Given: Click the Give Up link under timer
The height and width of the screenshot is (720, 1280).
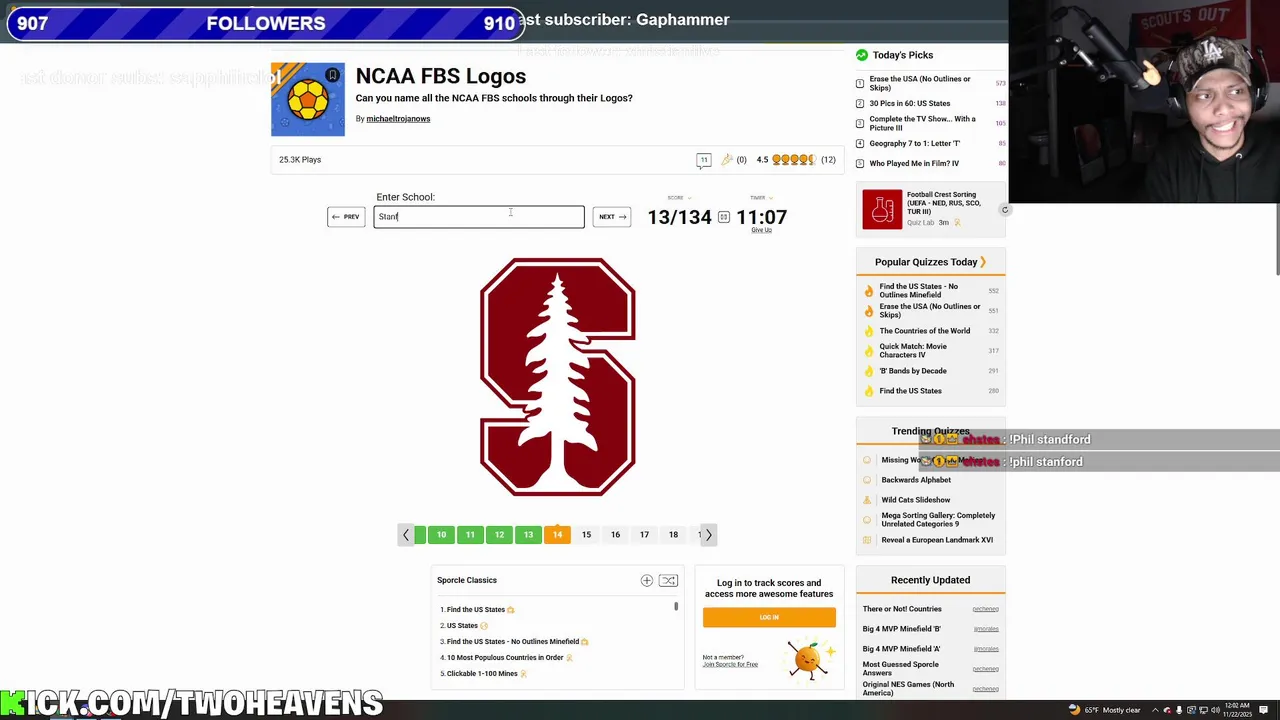Looking at the screenshot, I should (x=761, y=230).
